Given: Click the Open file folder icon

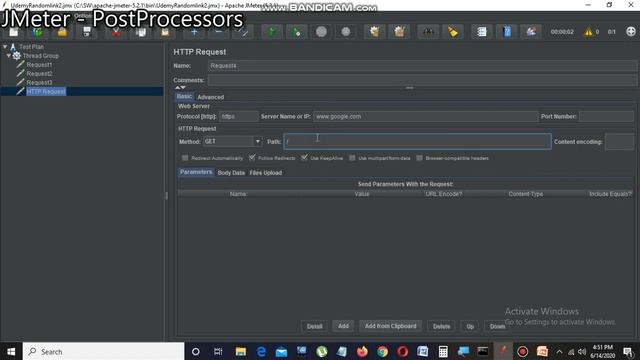Looking at the screenshot, I should coord(62,32).
